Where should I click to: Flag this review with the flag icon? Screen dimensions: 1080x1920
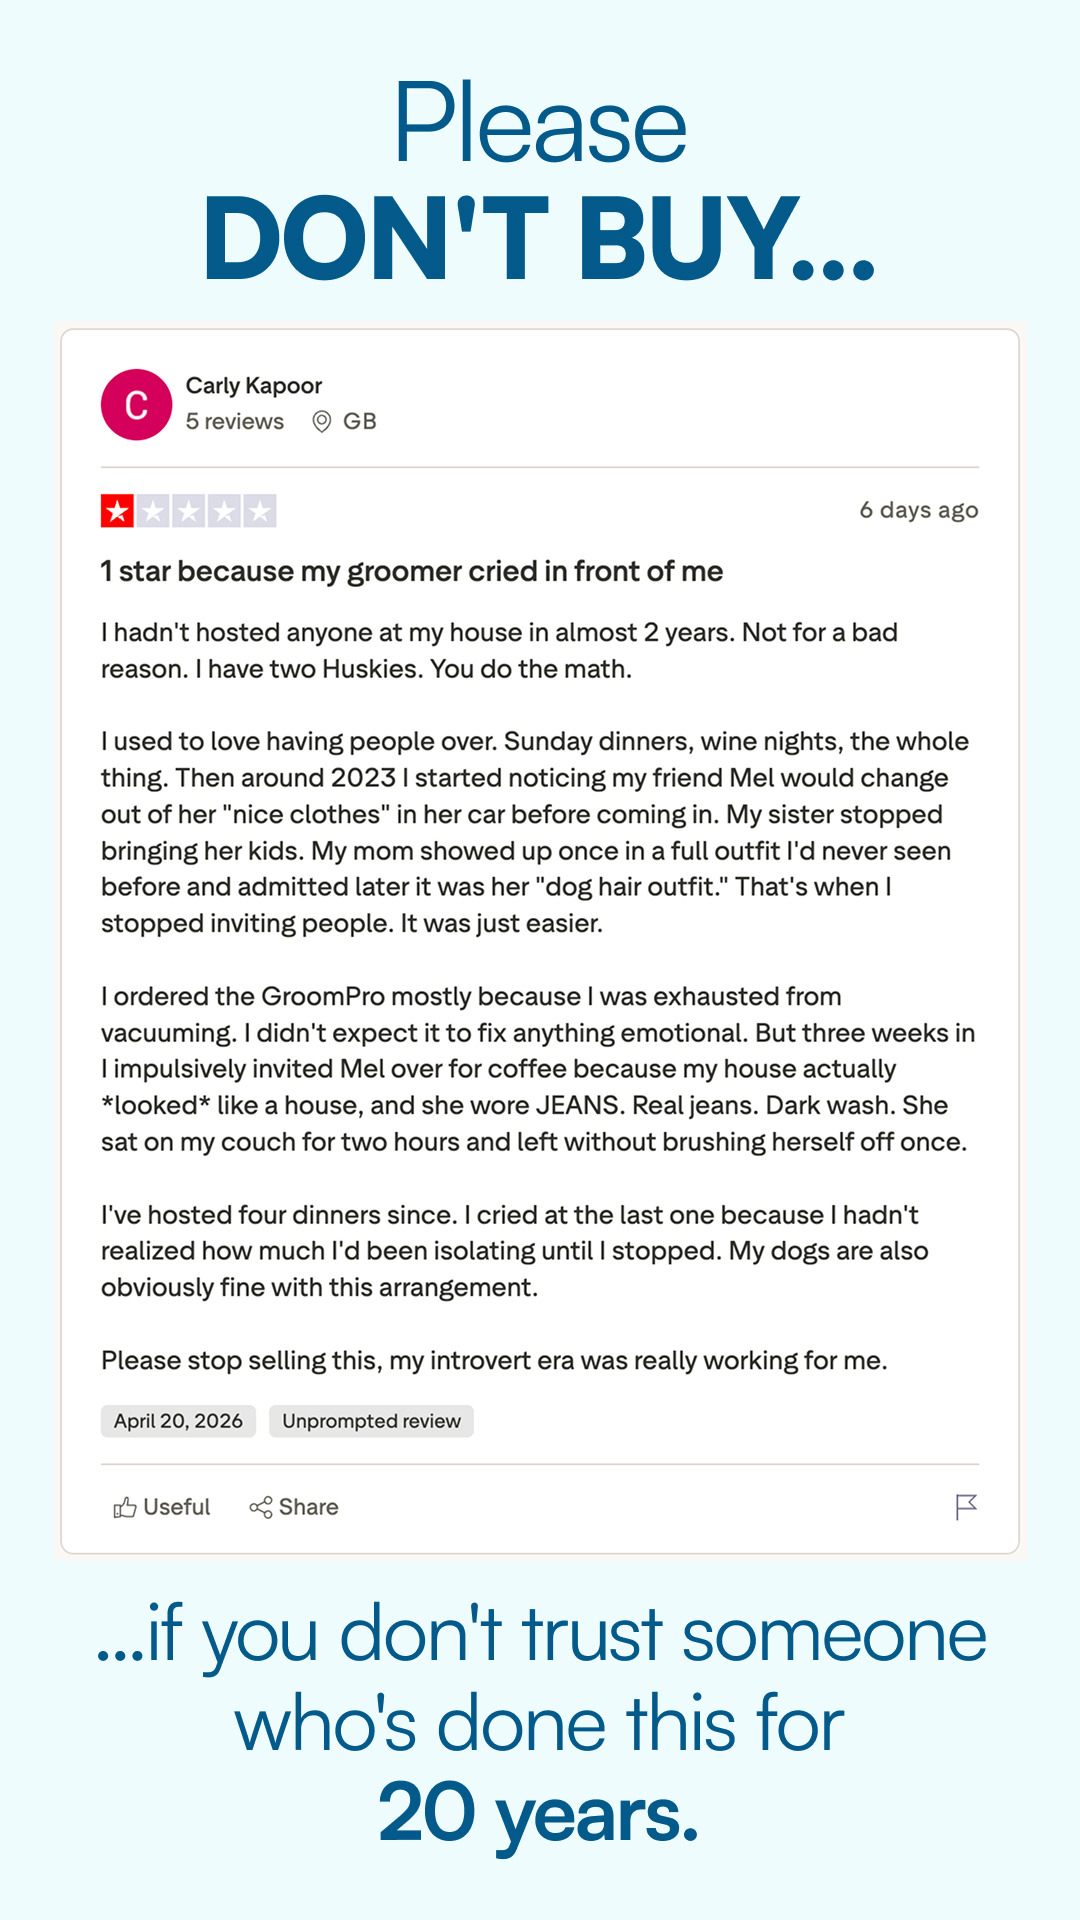[966, 1507]
